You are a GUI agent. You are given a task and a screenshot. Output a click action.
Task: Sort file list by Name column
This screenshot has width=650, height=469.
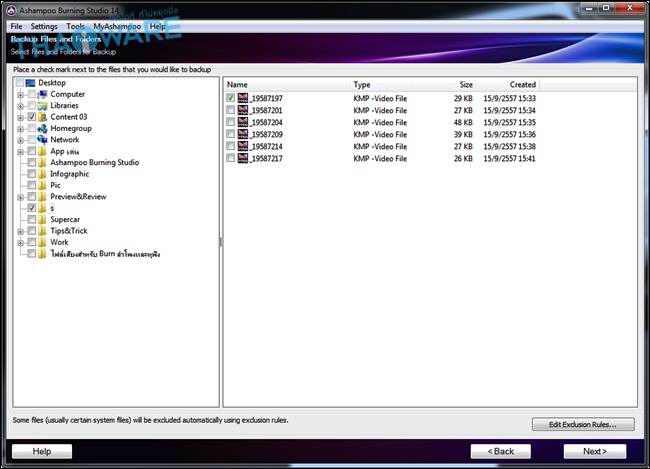[x=287, y=85]
